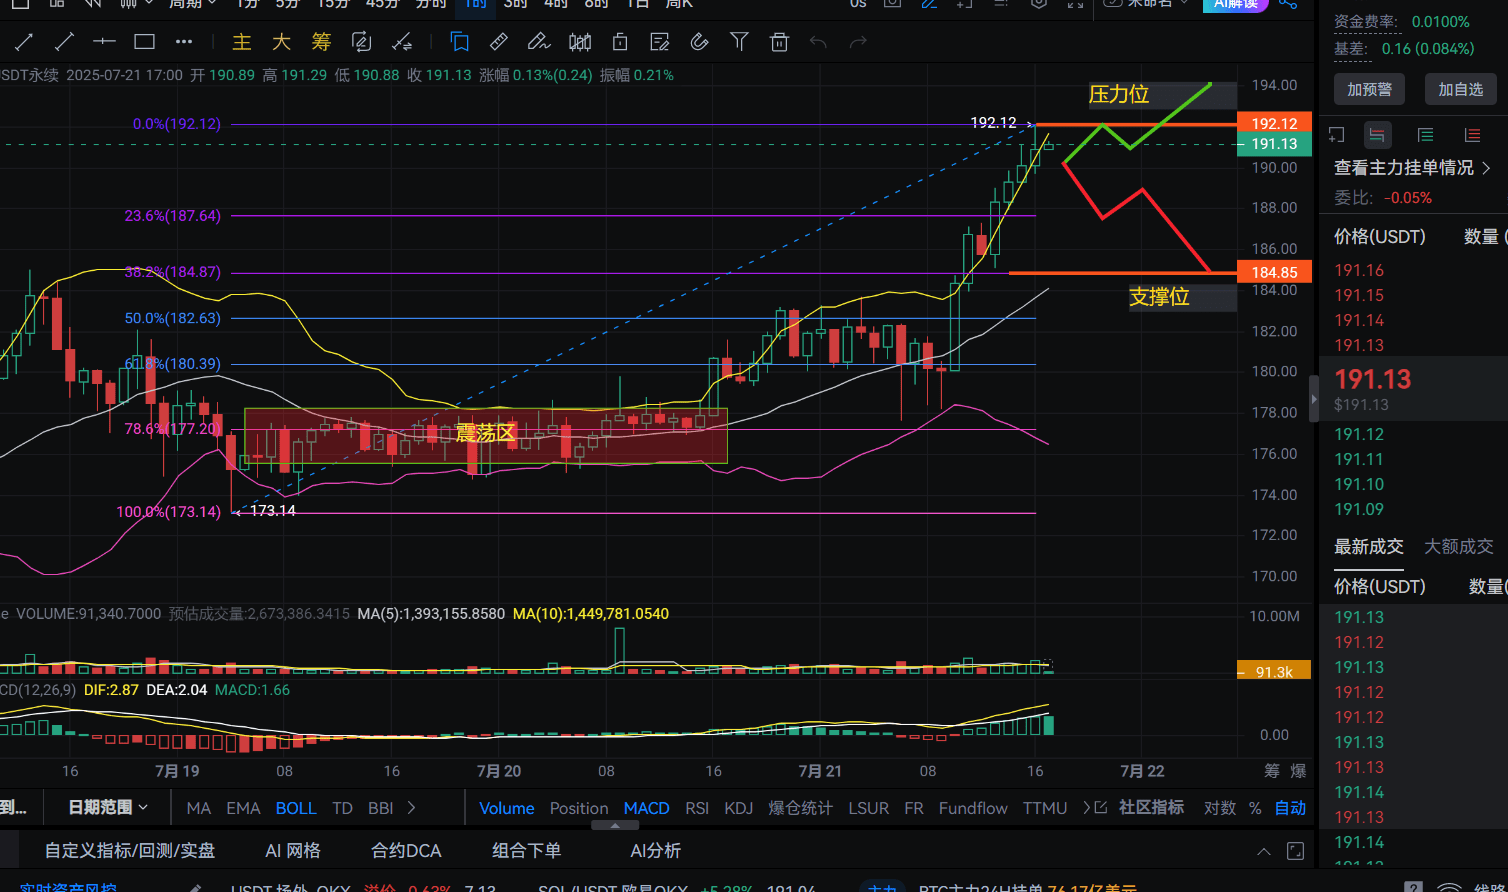
Task: Click the yellow 主 indicator icon
Action: (x=242, y=42)
